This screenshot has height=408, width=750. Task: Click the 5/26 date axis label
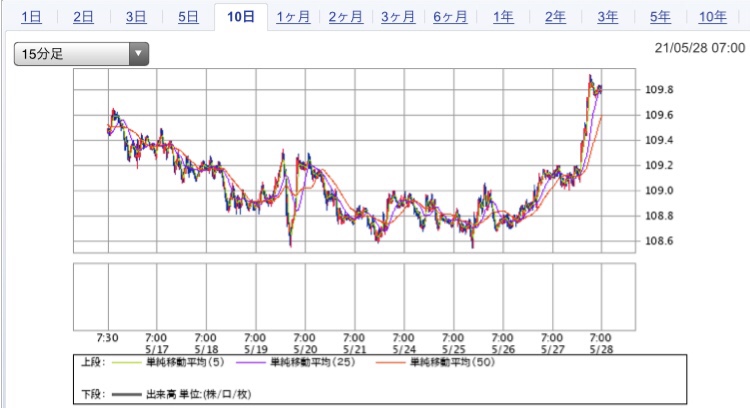503,349
